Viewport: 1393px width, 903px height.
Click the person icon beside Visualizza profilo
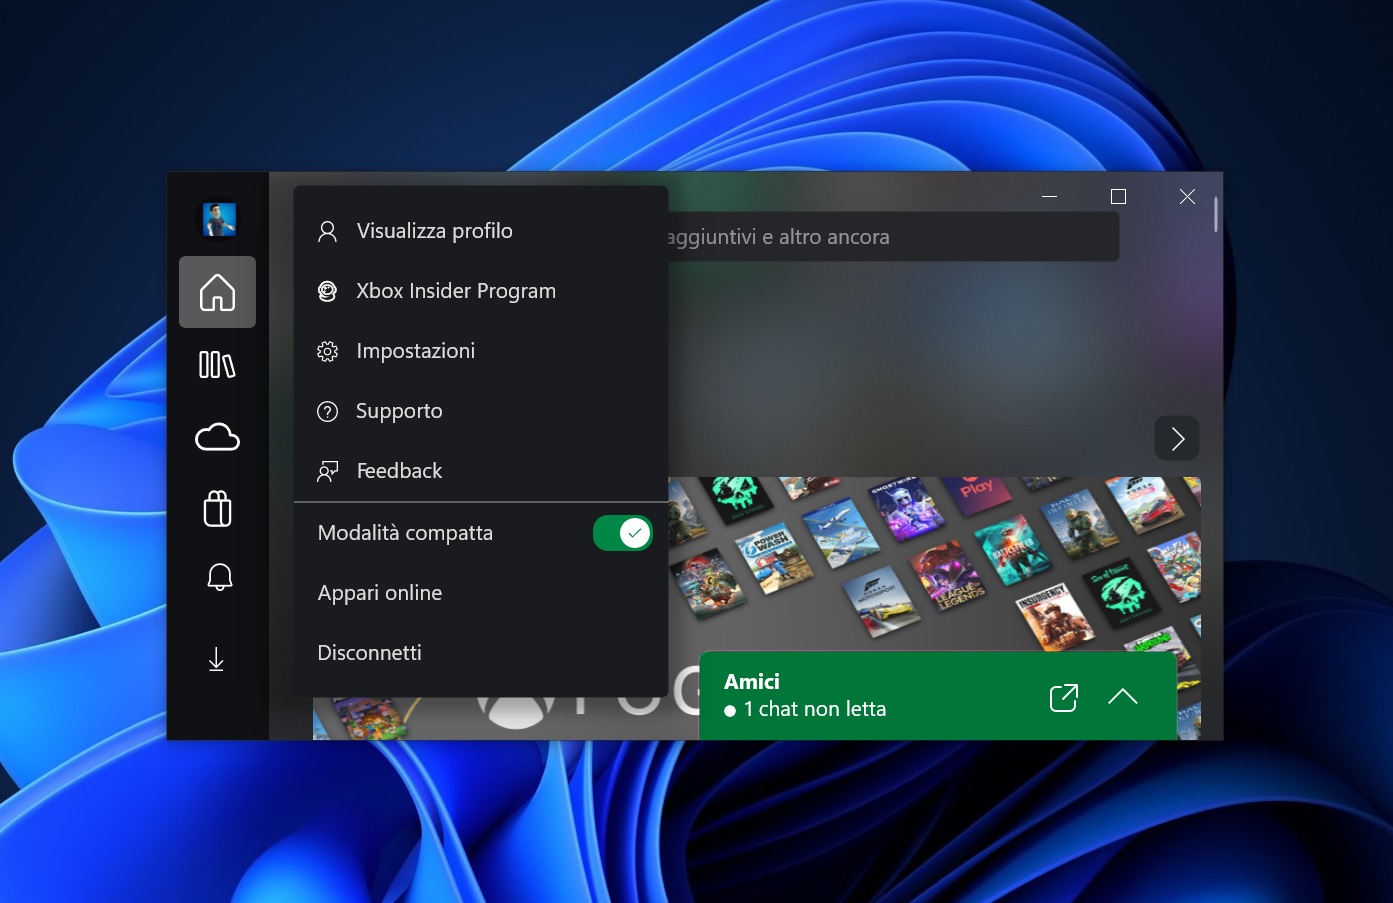click(327, 232)
